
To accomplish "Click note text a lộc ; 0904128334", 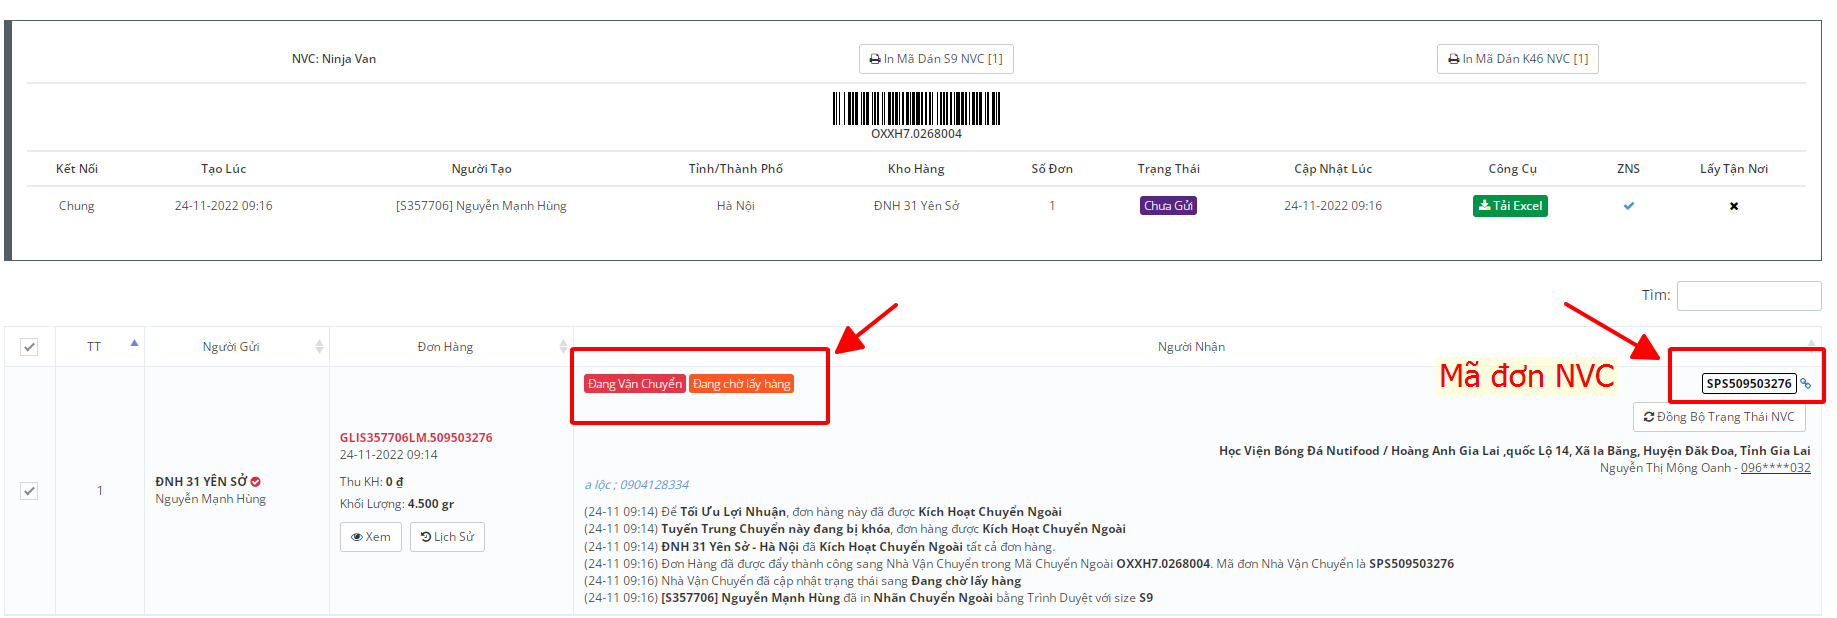I will [x=636, y=485].
